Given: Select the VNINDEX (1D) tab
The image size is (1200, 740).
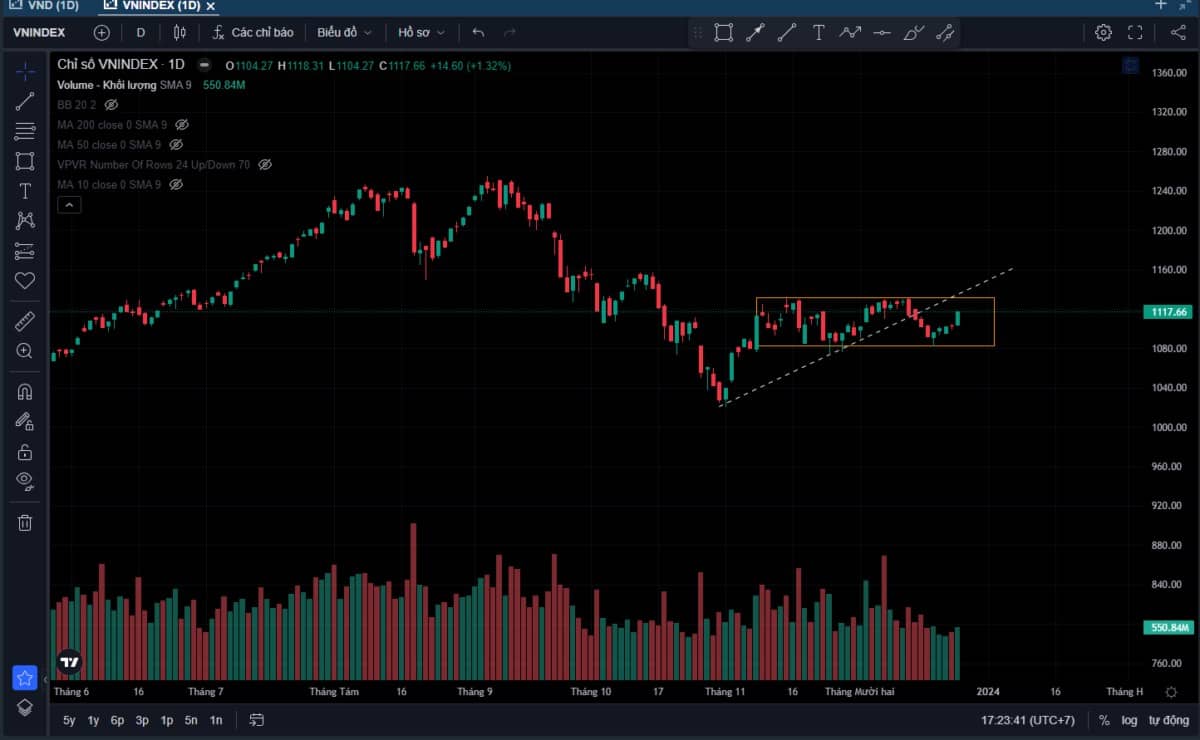Looking at the screenshot, I should point(153,6).
